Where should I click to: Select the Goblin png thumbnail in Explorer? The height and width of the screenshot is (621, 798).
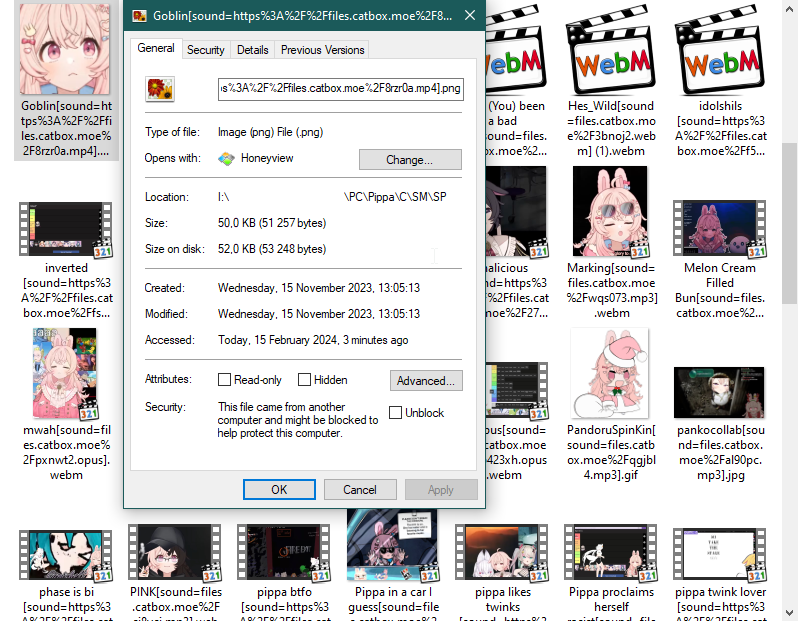click(x=65, y=49)
